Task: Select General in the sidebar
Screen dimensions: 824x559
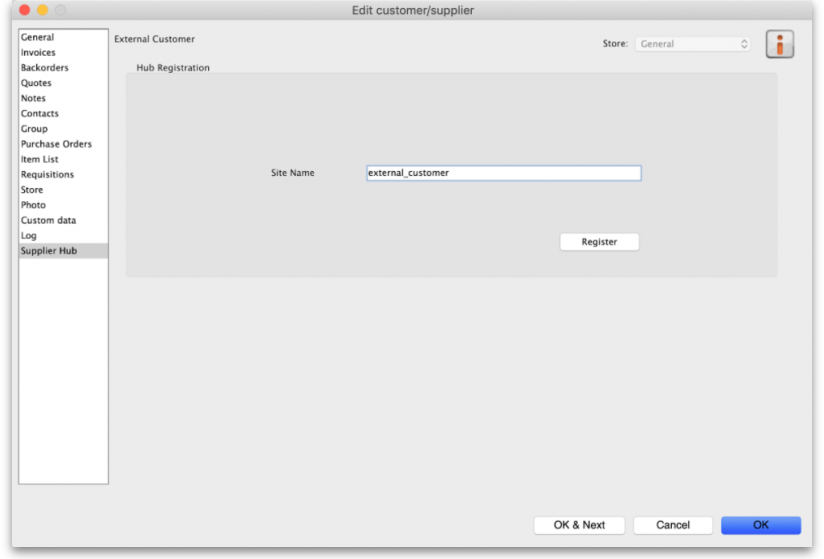Action: (x=38, y=38)
